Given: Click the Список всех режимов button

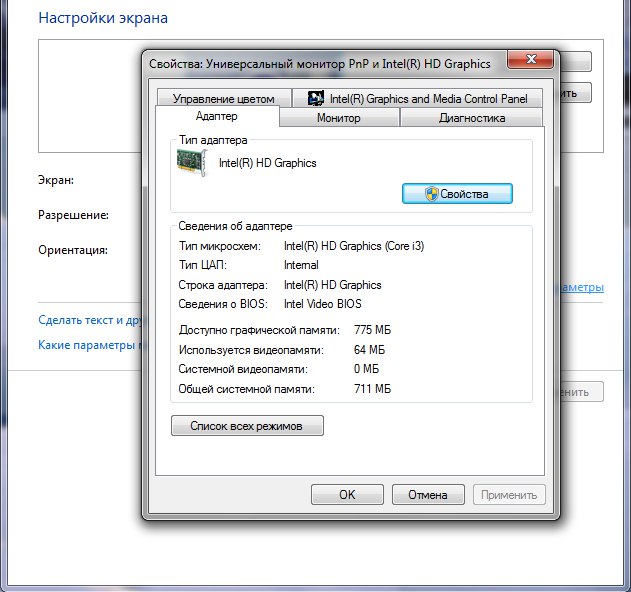Looking at the screenshot, I should click(247, 426).
